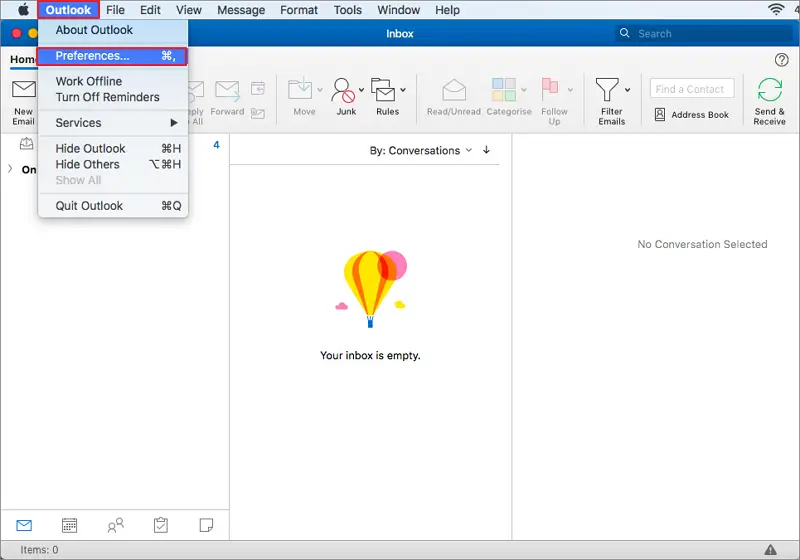Toggle Work Offline in Outlook menu
This screenshot has height=560, width=800.
pyautogui.click(x=113, y=81)
